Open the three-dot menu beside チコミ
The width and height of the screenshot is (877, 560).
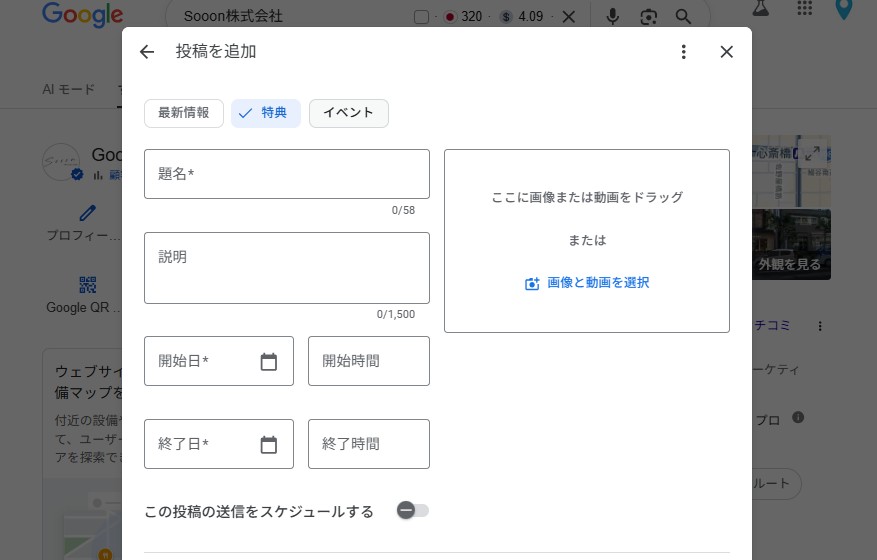pyautogui.click(x=820, y=326)
